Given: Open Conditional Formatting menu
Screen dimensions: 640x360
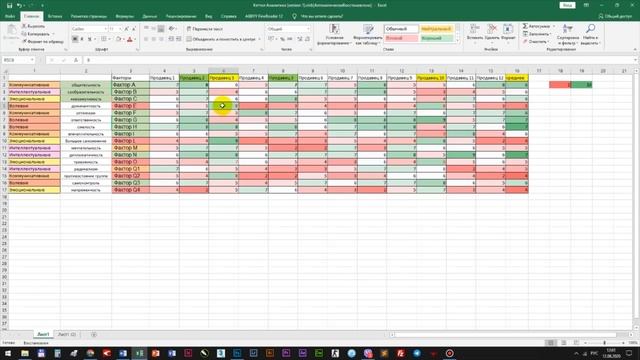Looking at the screenshot, I should pos(334,34).
